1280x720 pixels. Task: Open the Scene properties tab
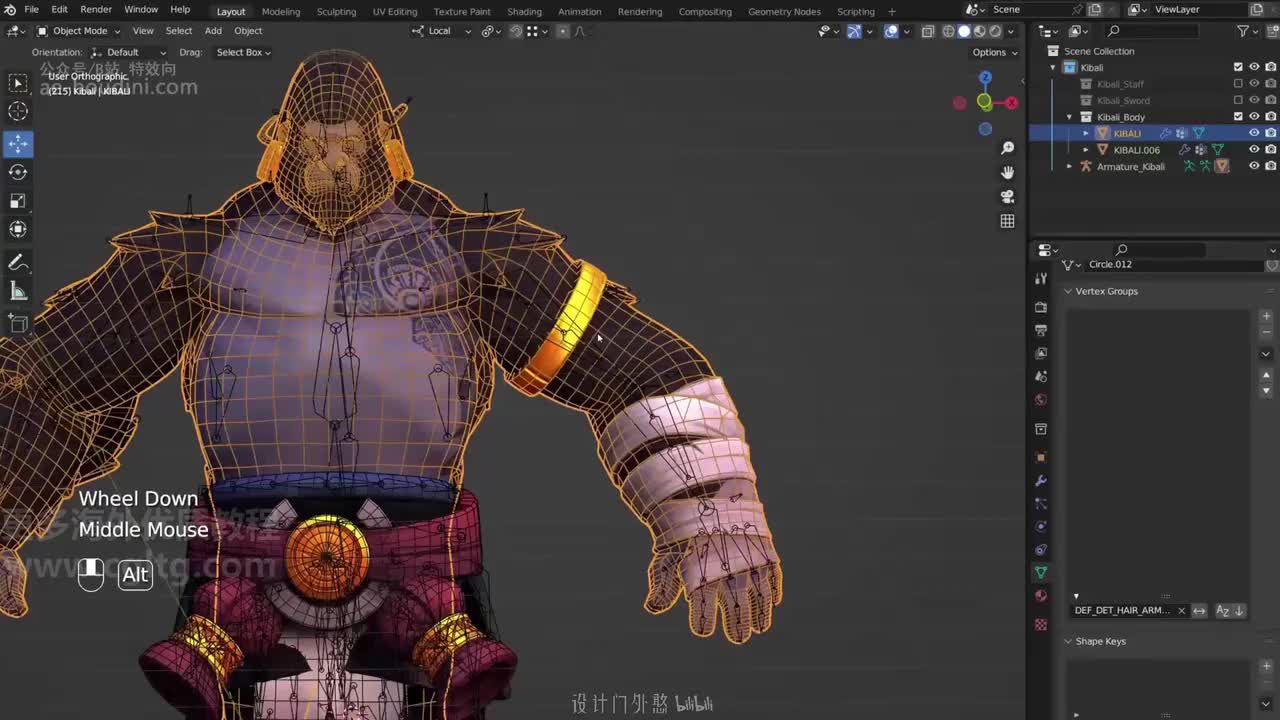[1041, 376]
